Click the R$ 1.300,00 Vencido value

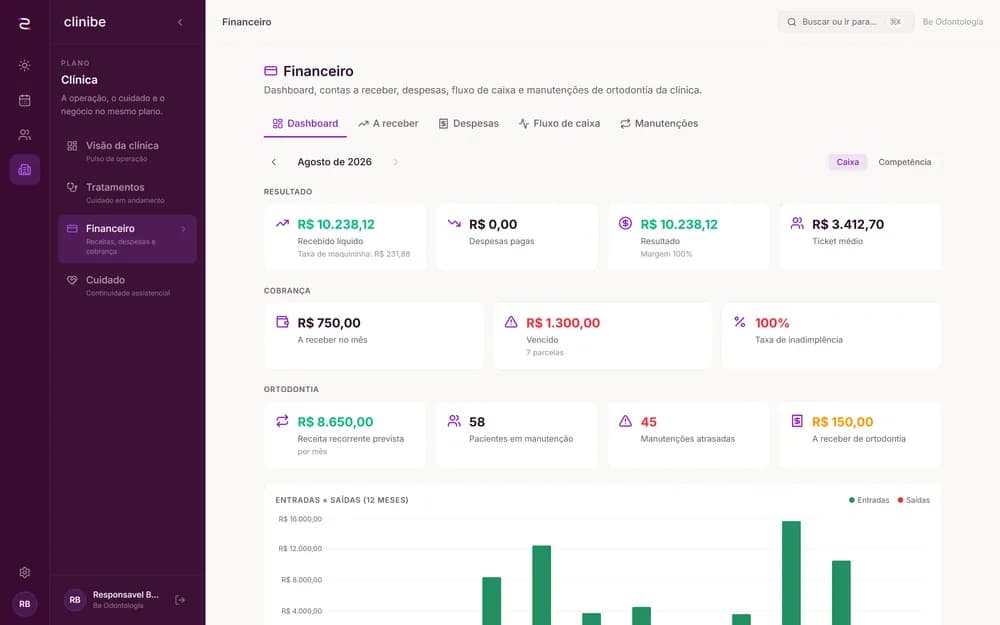point(562,323)
